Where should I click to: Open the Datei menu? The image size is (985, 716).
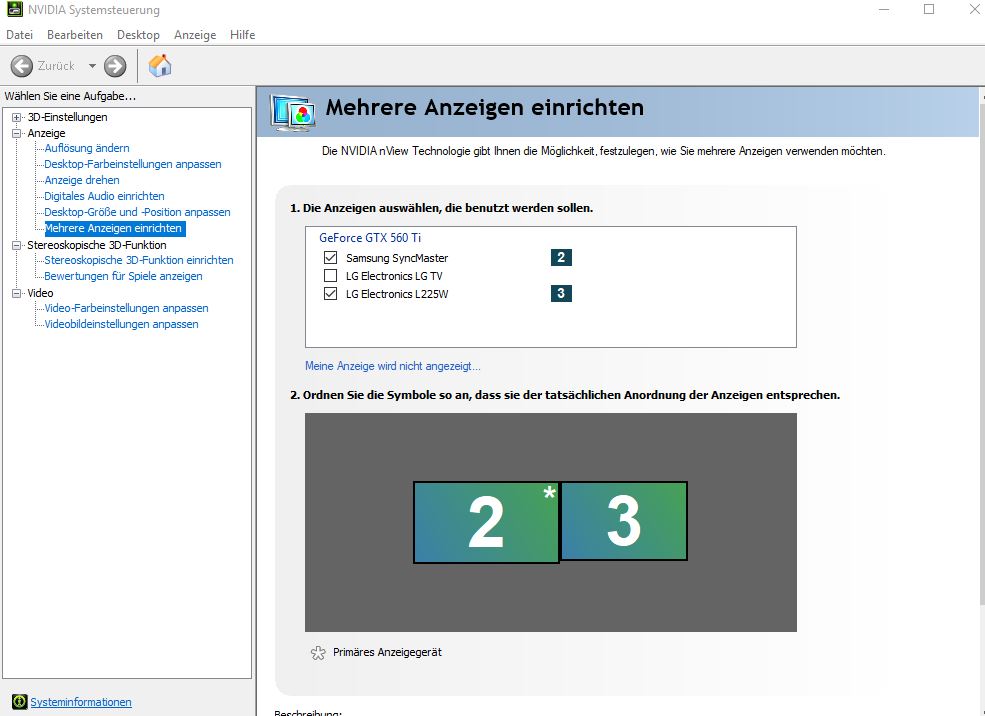[19, 35]
